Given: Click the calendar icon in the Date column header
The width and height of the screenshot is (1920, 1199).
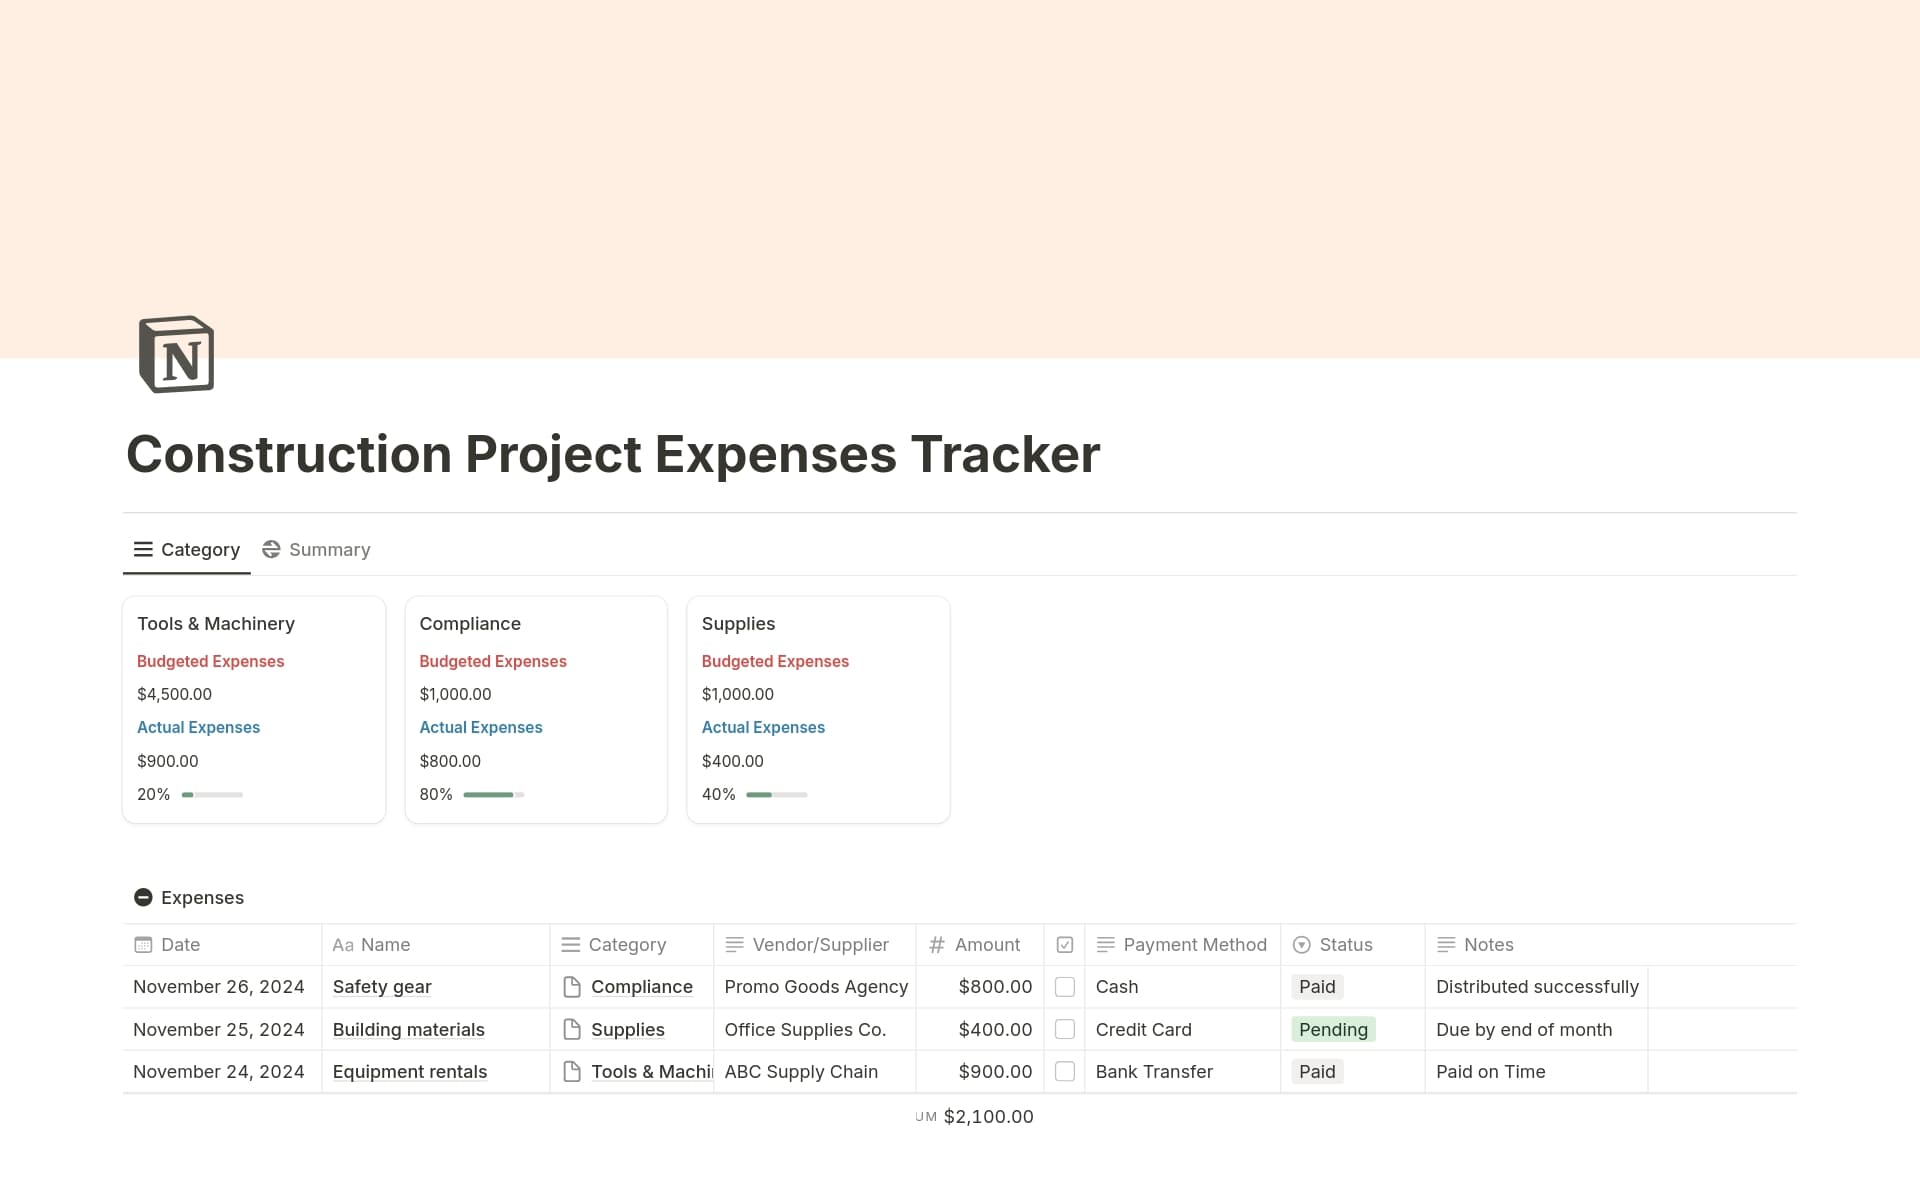Looking at the screenshot, I should coord(142,944).
